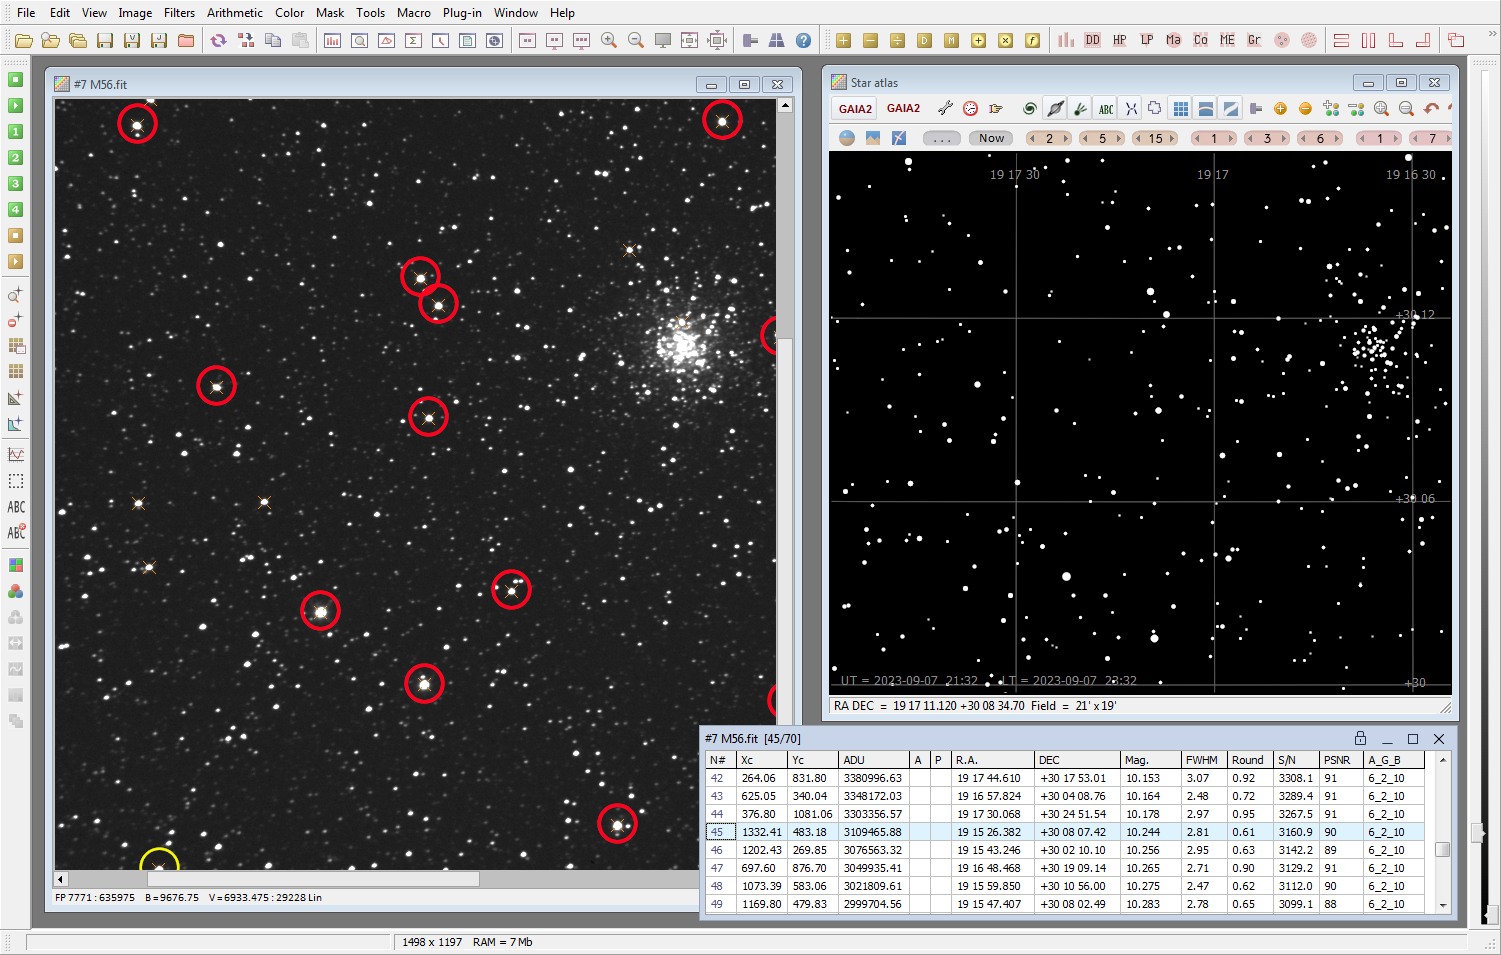Open help with the blue question mark icon

click(803, 41)
